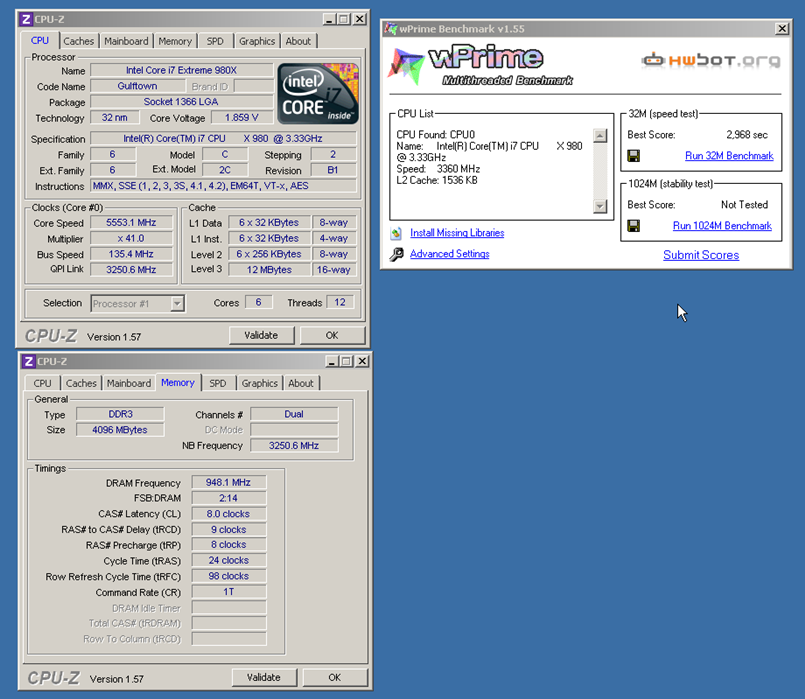Screen dimensions: 805x699
Task: Click the Core Speed value 5553.1 MHz
Action: pyautogui.click(x=131, y=223)
